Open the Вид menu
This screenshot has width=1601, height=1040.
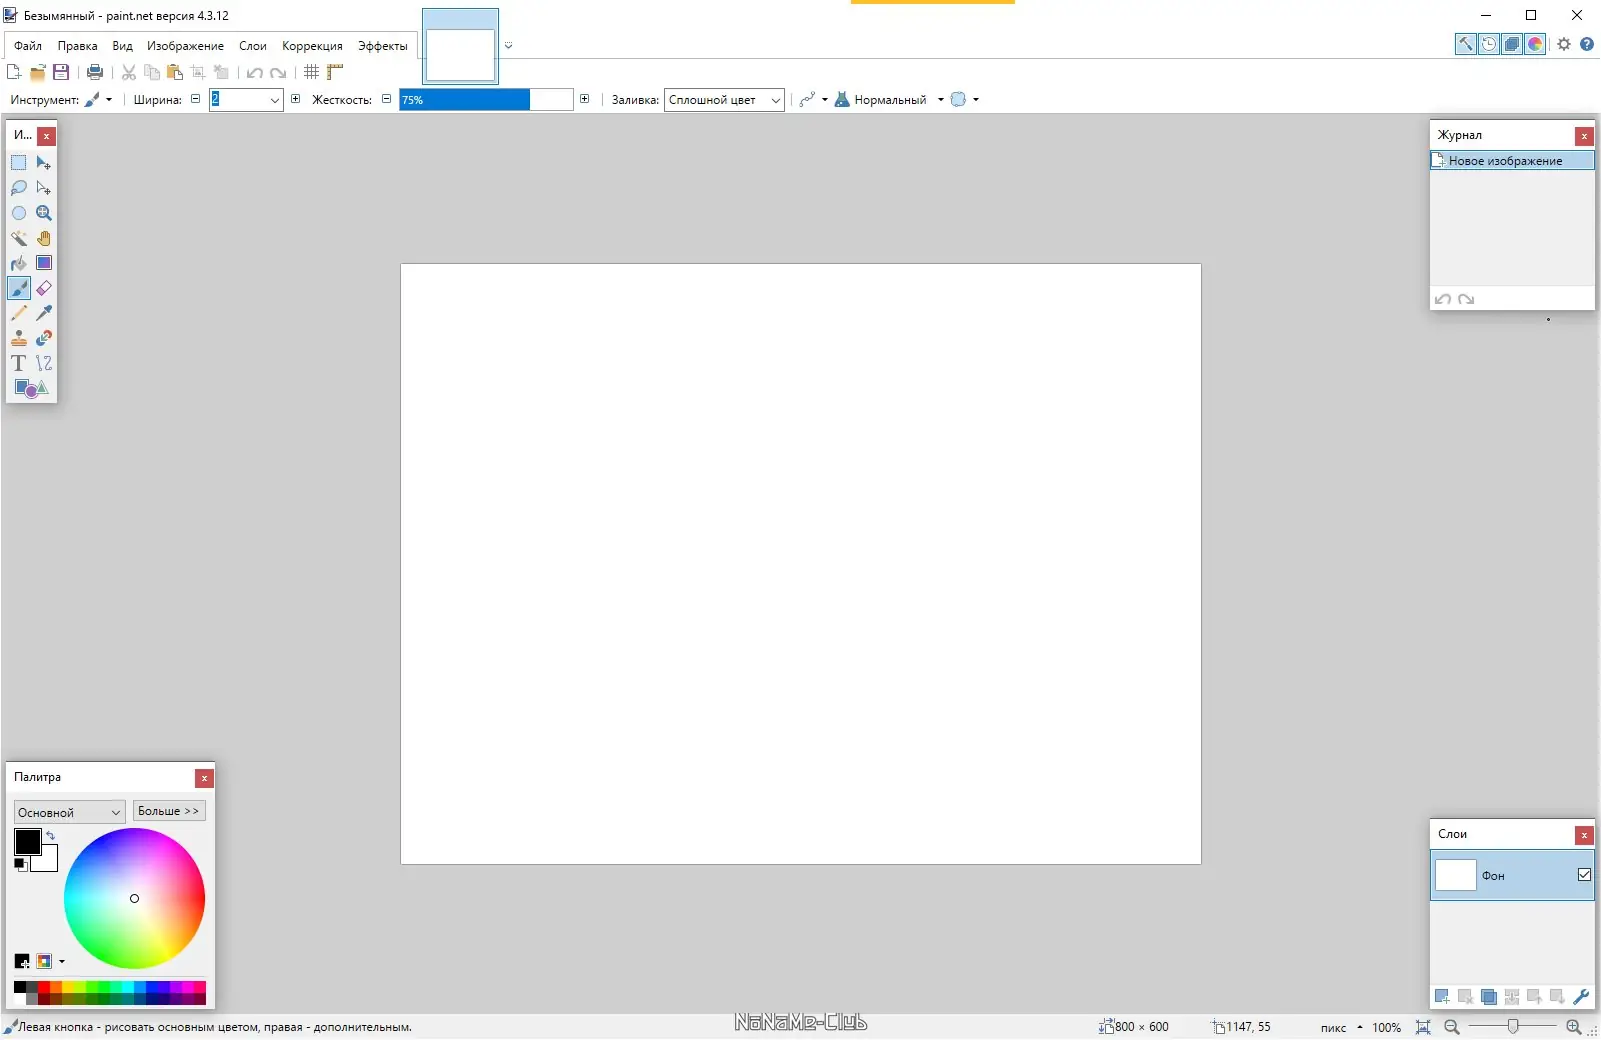point(123,46)
